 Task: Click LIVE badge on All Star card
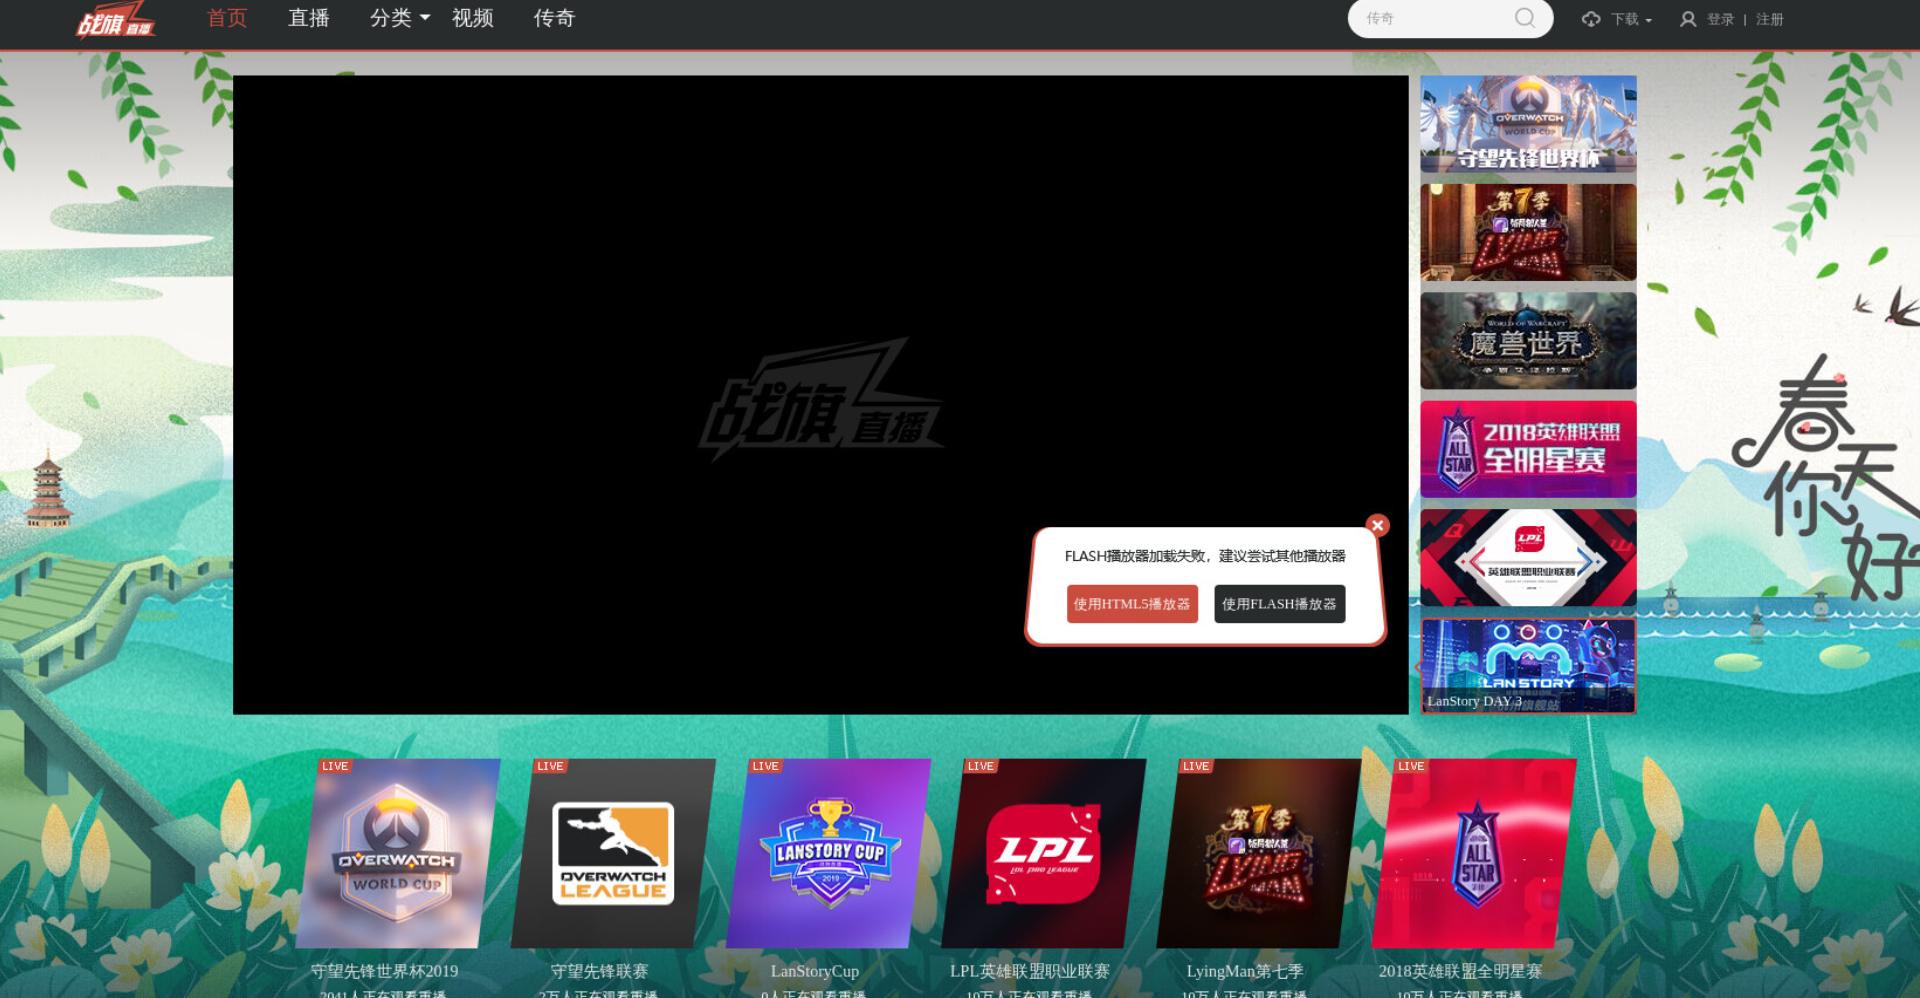coord(1411,766)
